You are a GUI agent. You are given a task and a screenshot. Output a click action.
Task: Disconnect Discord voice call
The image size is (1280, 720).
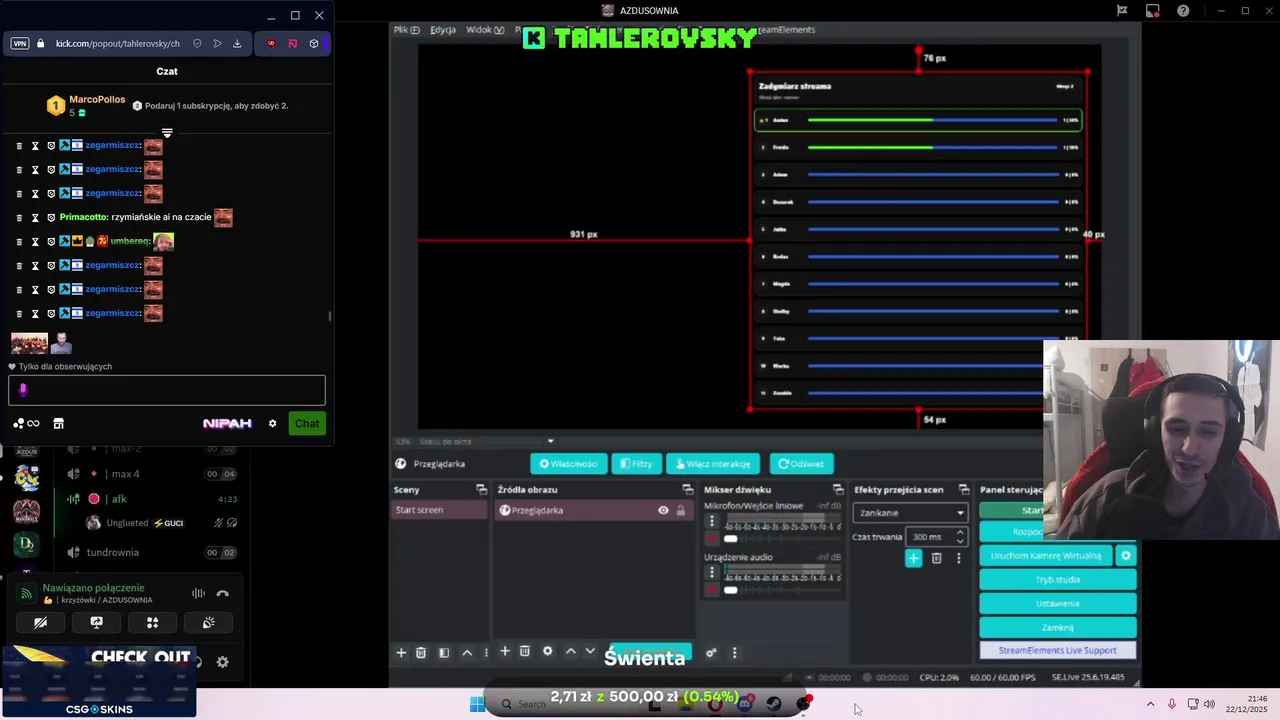pyautogui.click(x=222, y=594)
